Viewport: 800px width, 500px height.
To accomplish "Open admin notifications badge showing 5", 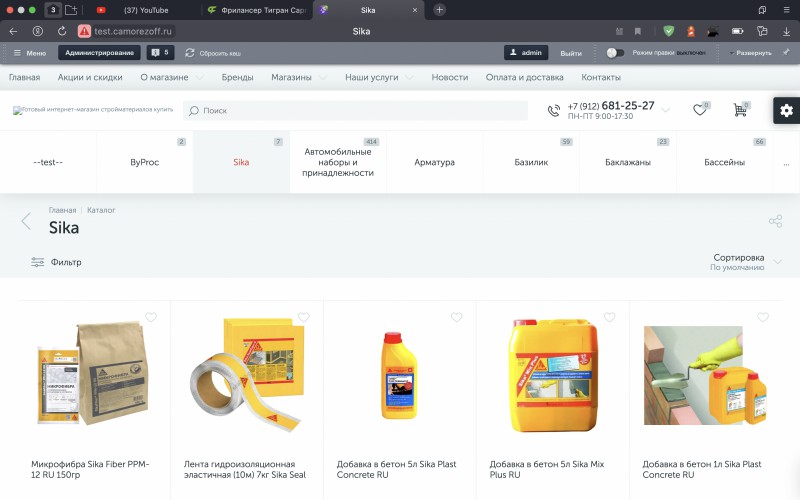I will pos(160,53).
